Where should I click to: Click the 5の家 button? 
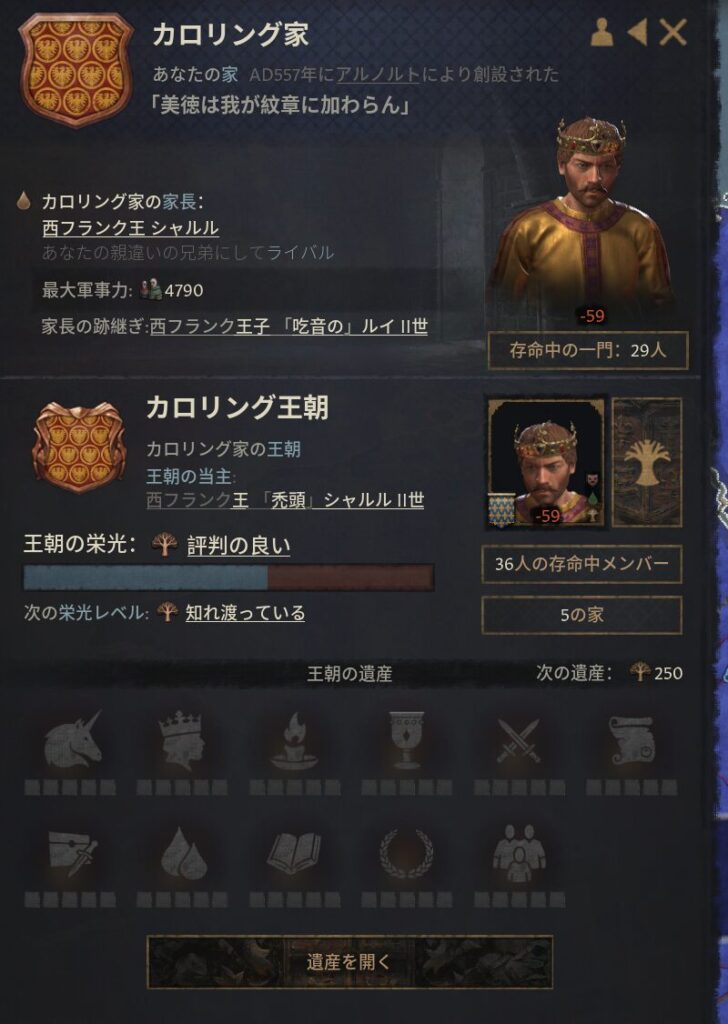pyautogui.click(x=582, y=615)
